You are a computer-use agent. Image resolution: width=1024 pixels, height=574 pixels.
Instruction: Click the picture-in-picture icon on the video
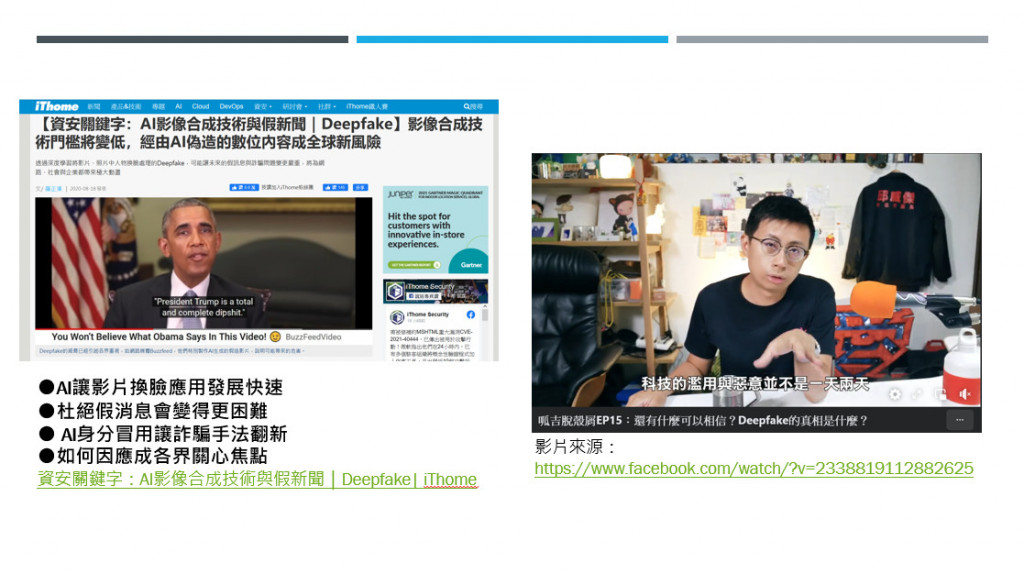click(941, 394)
